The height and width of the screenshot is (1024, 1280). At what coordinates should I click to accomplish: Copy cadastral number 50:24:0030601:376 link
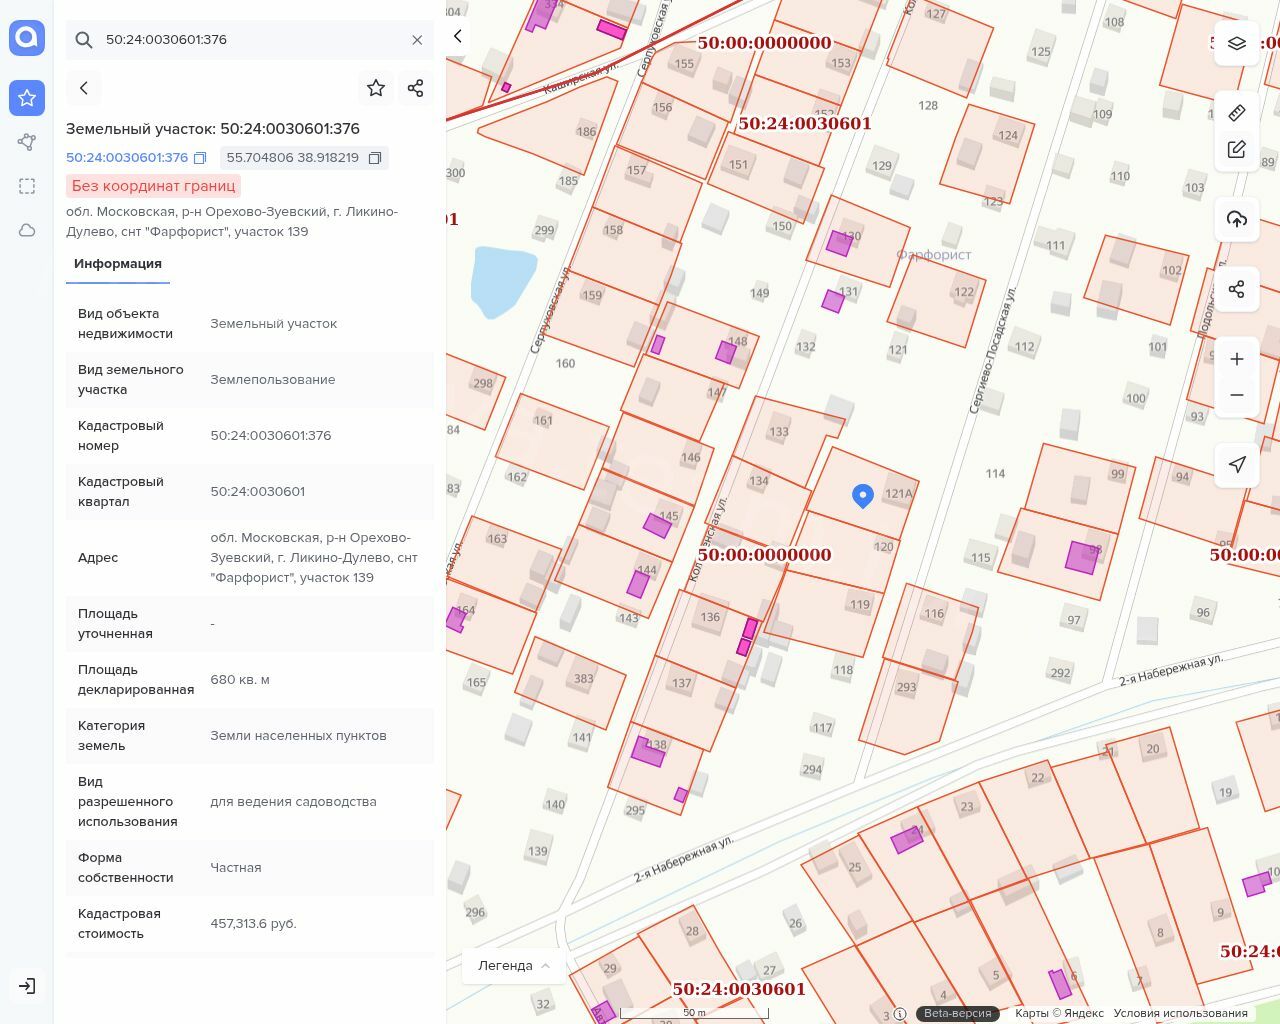coord(200,158)
